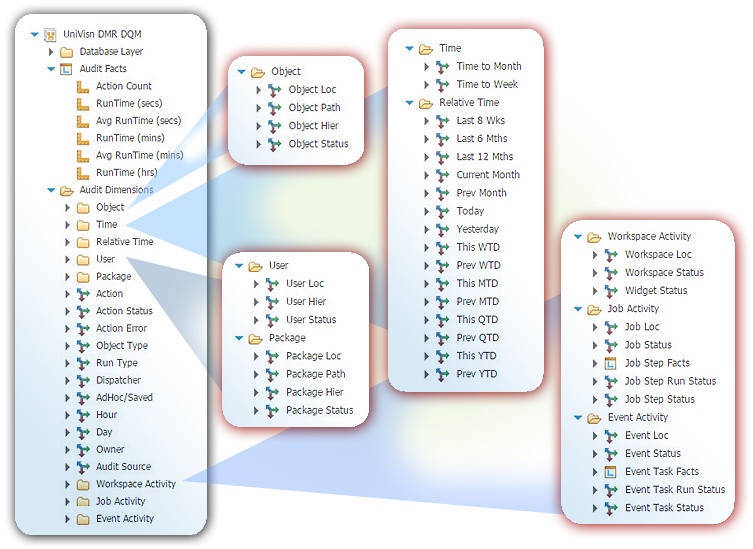The width and height of the screenshot is (753, 549).
Task: Expand the Package Hier dimension
Action: [x=256, y=393]
